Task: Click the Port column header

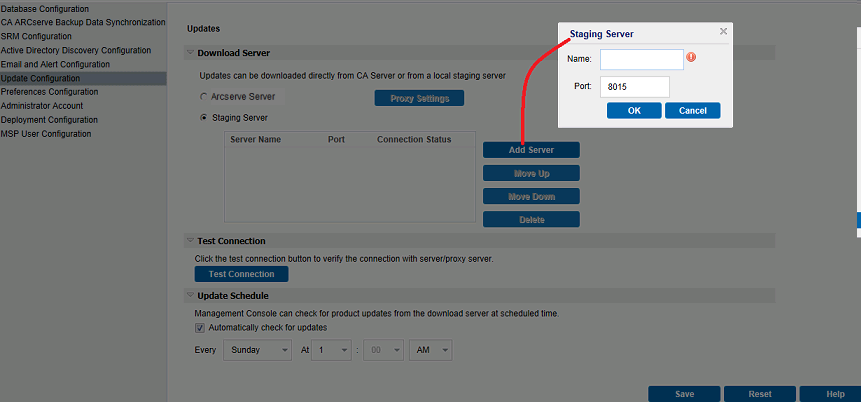Action: (x=336, y=139)
